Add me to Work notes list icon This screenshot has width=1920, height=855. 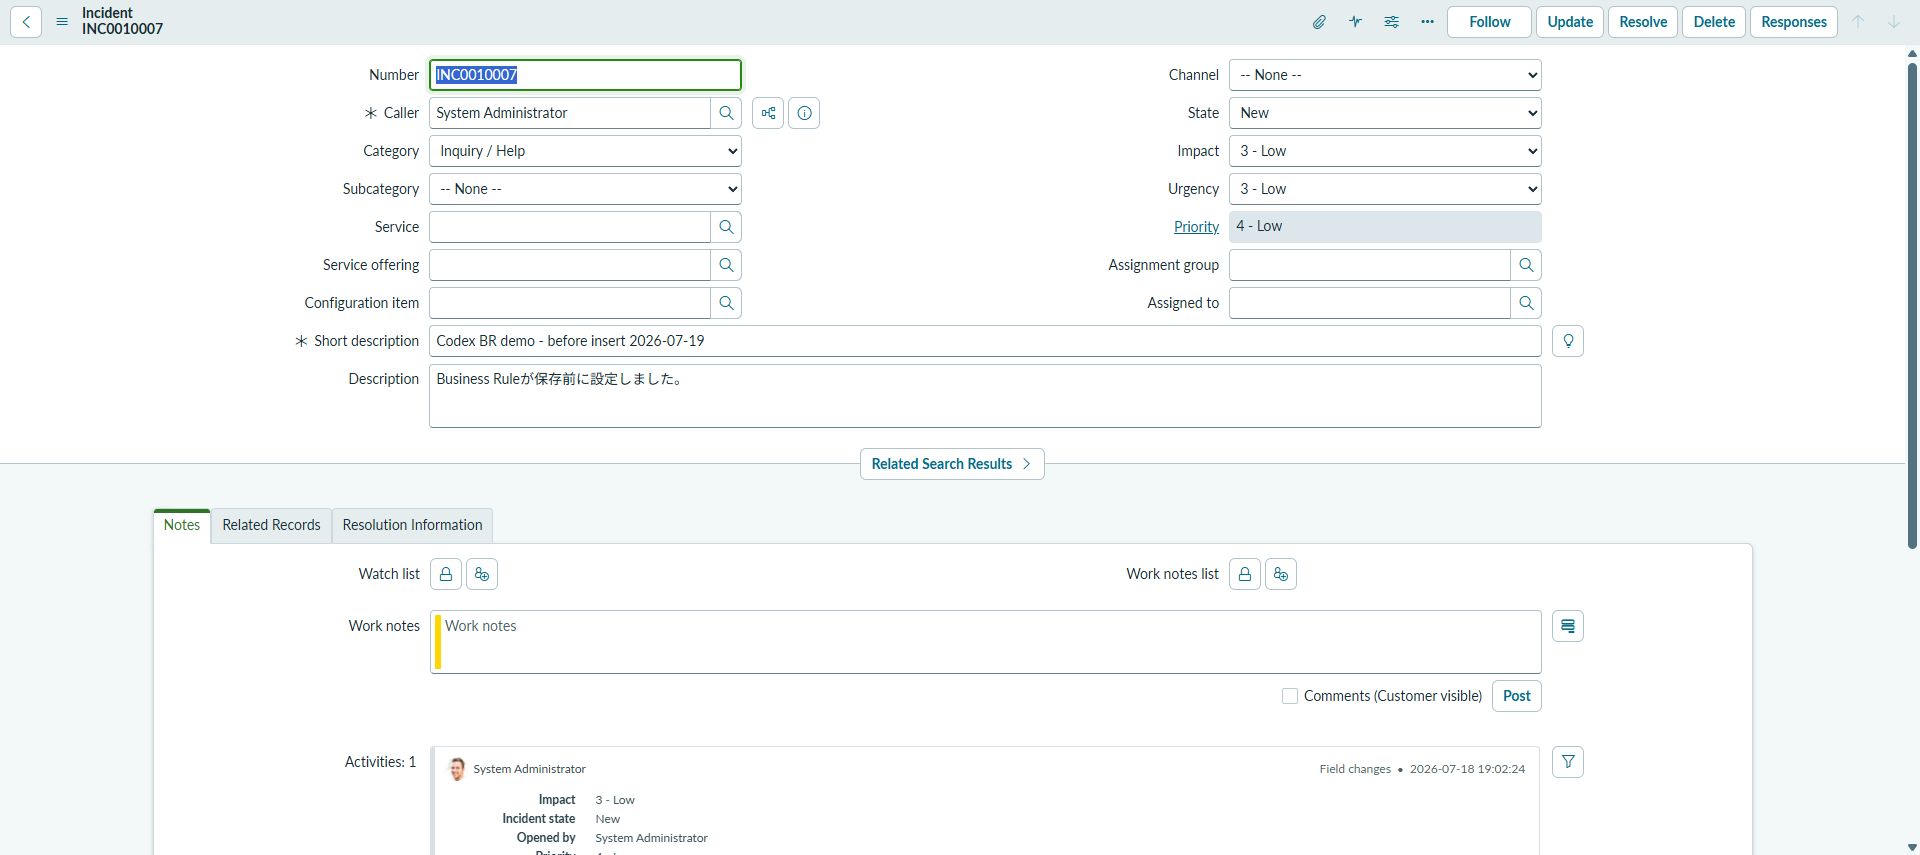tap(1281, 574)
